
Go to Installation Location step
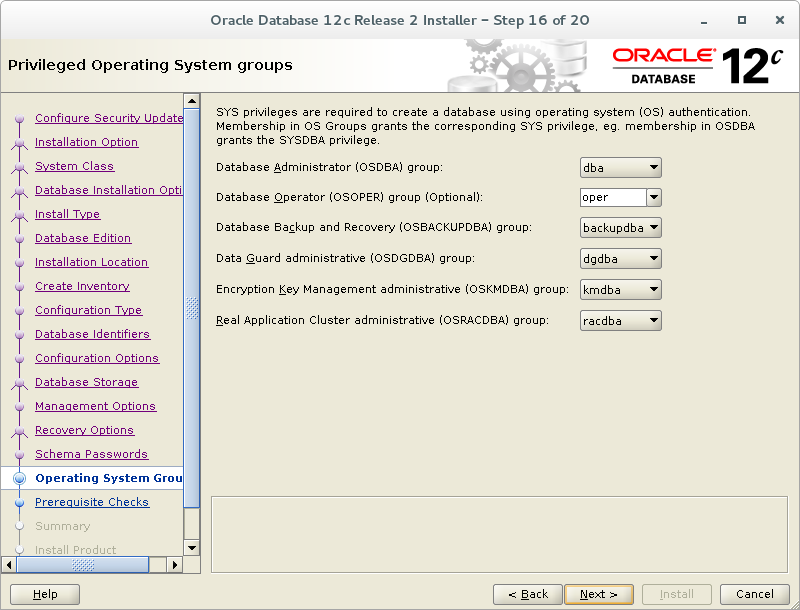(91, 262)
